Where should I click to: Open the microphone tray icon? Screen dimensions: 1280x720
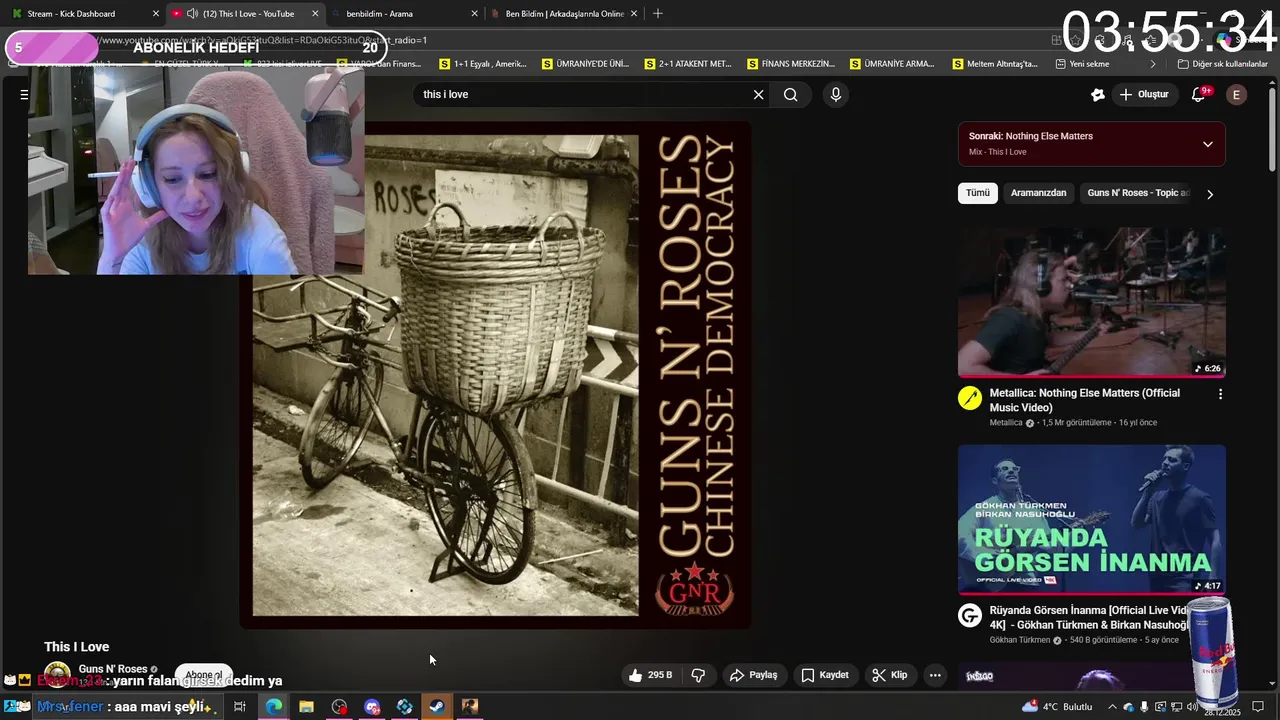[1144, 707]
